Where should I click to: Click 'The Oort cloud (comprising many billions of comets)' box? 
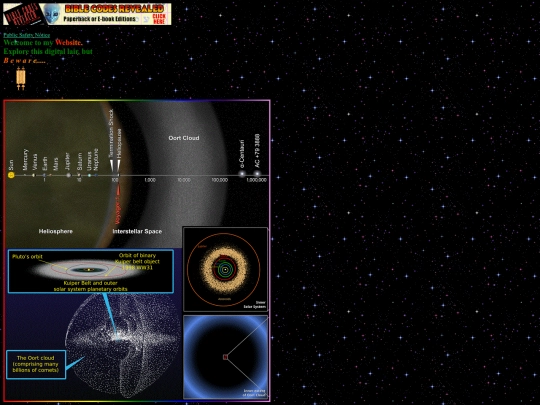click(36, 364)
